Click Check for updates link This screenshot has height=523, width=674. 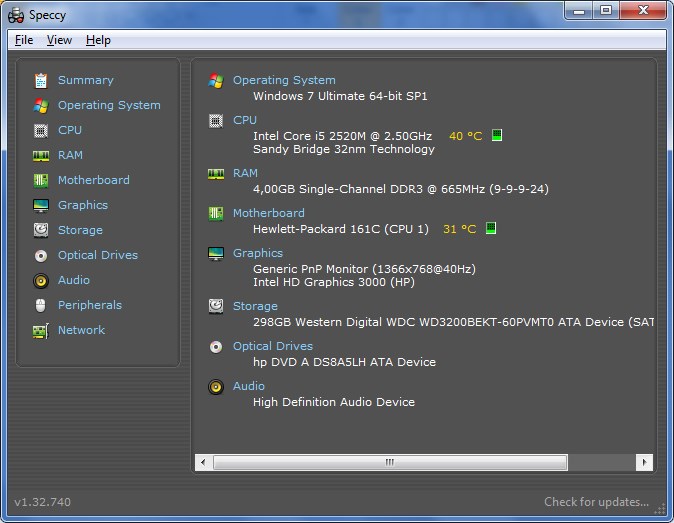click(597, 502)
